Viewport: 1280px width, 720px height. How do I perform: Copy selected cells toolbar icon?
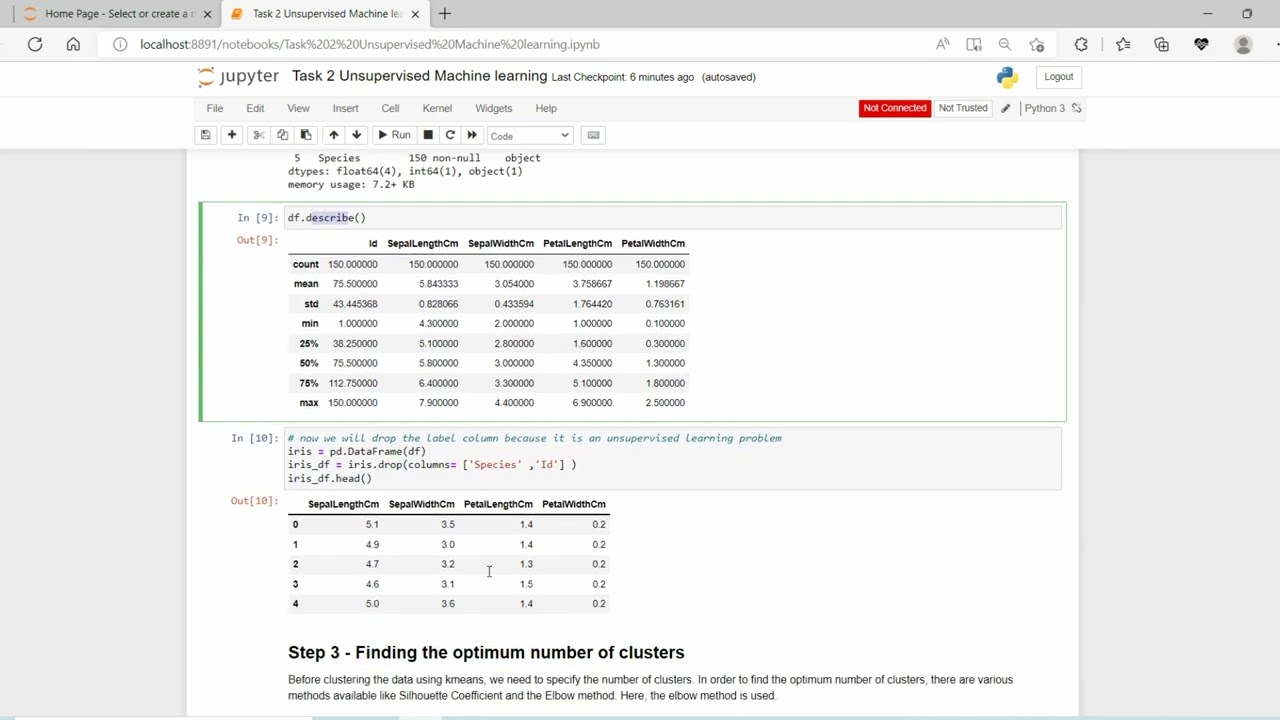pyautogui.click(x=282, y=135)
